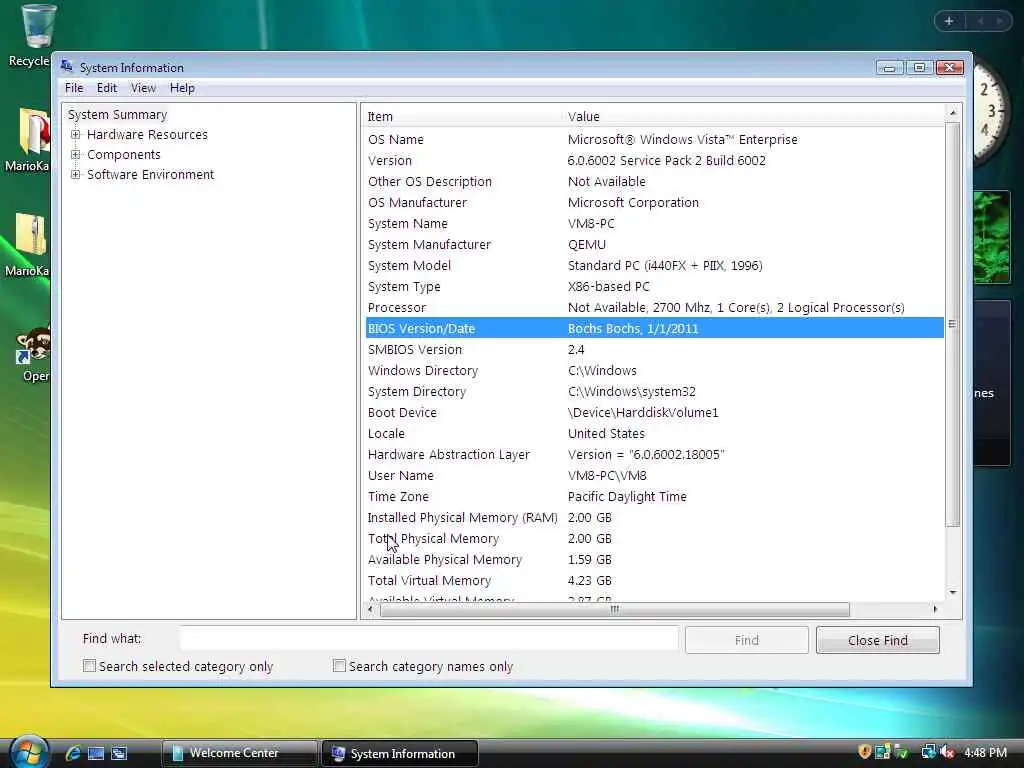Select Hardware Resources label in tree
The width and height of the screenshot is (1024, 768).
147,135
